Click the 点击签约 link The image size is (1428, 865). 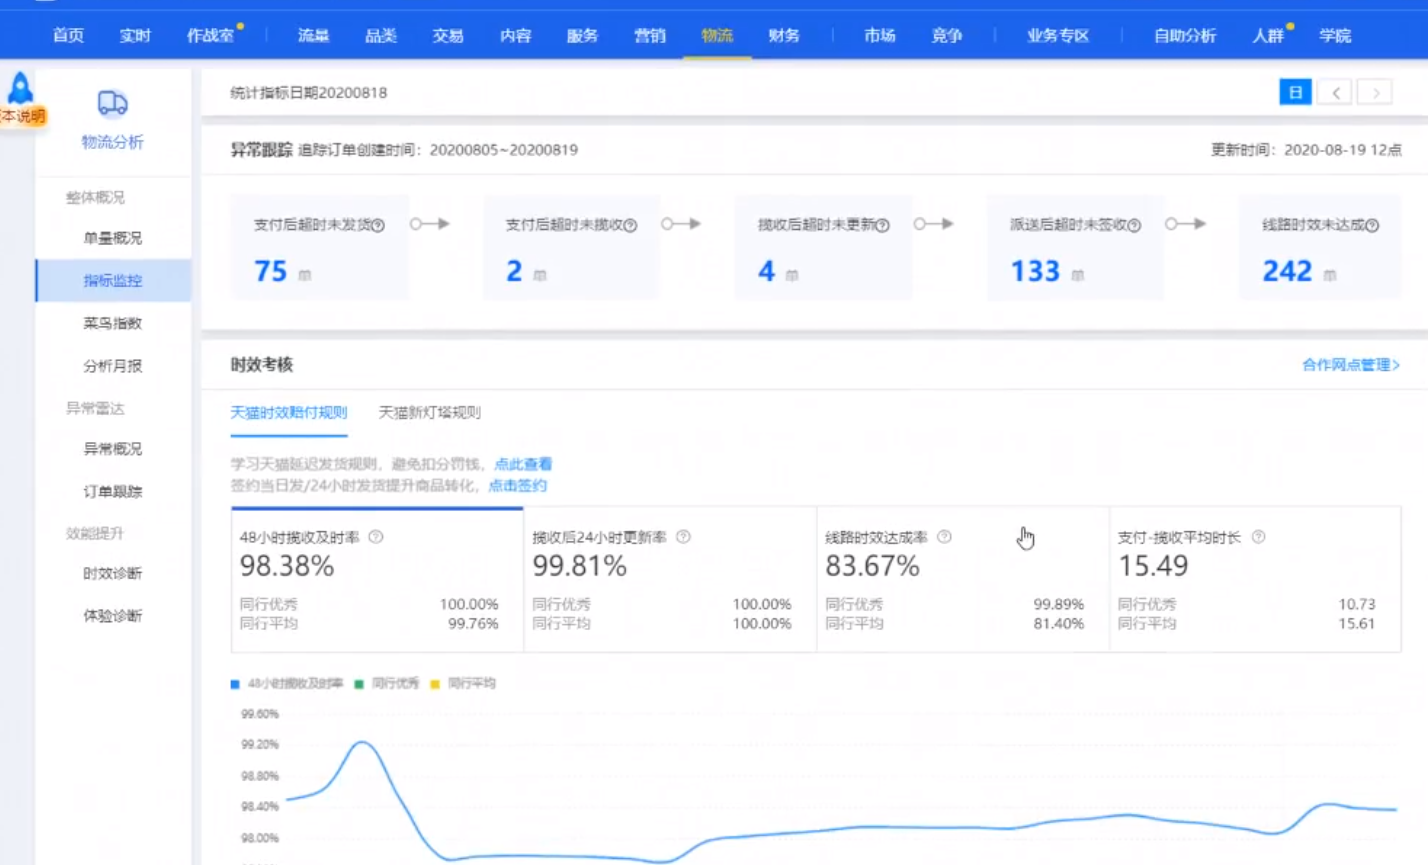pyautogui.click(x=517, y=486)
